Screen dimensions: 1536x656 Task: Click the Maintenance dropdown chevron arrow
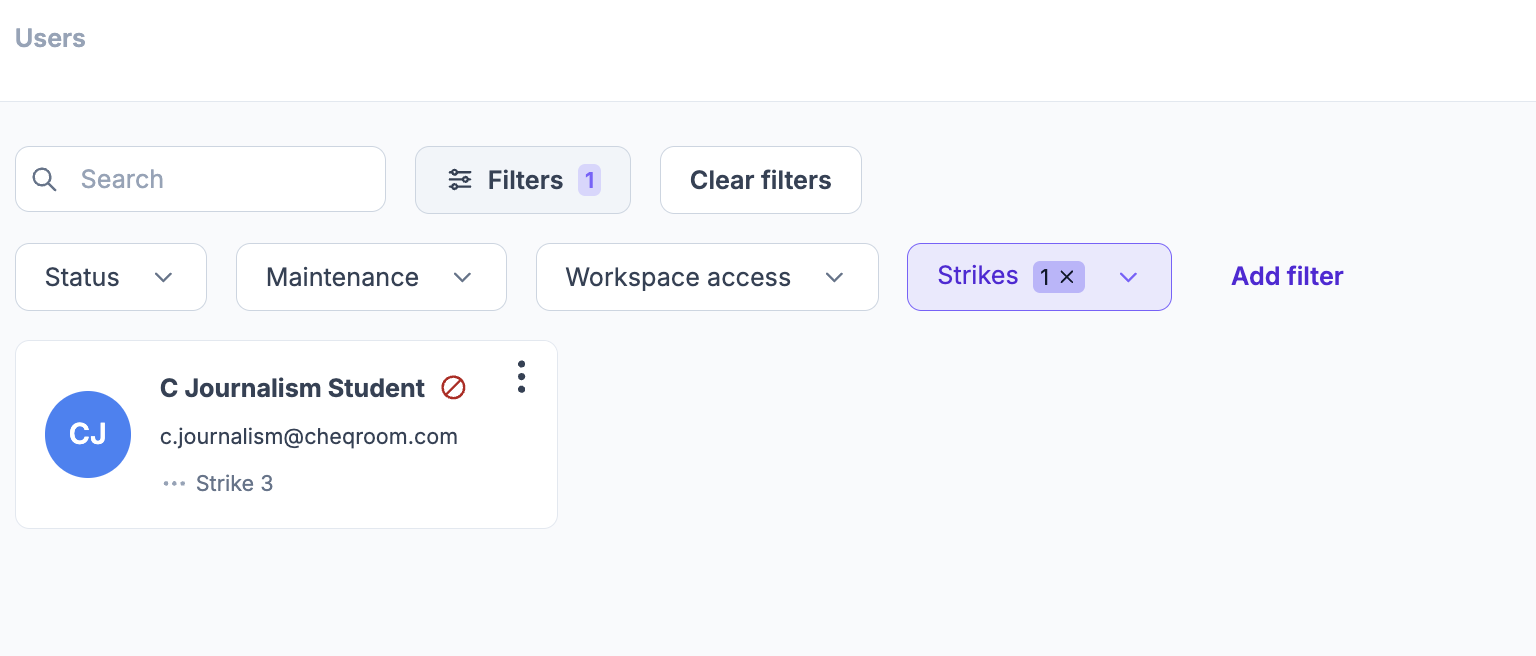pyautogui.click(x=462, y=277)
